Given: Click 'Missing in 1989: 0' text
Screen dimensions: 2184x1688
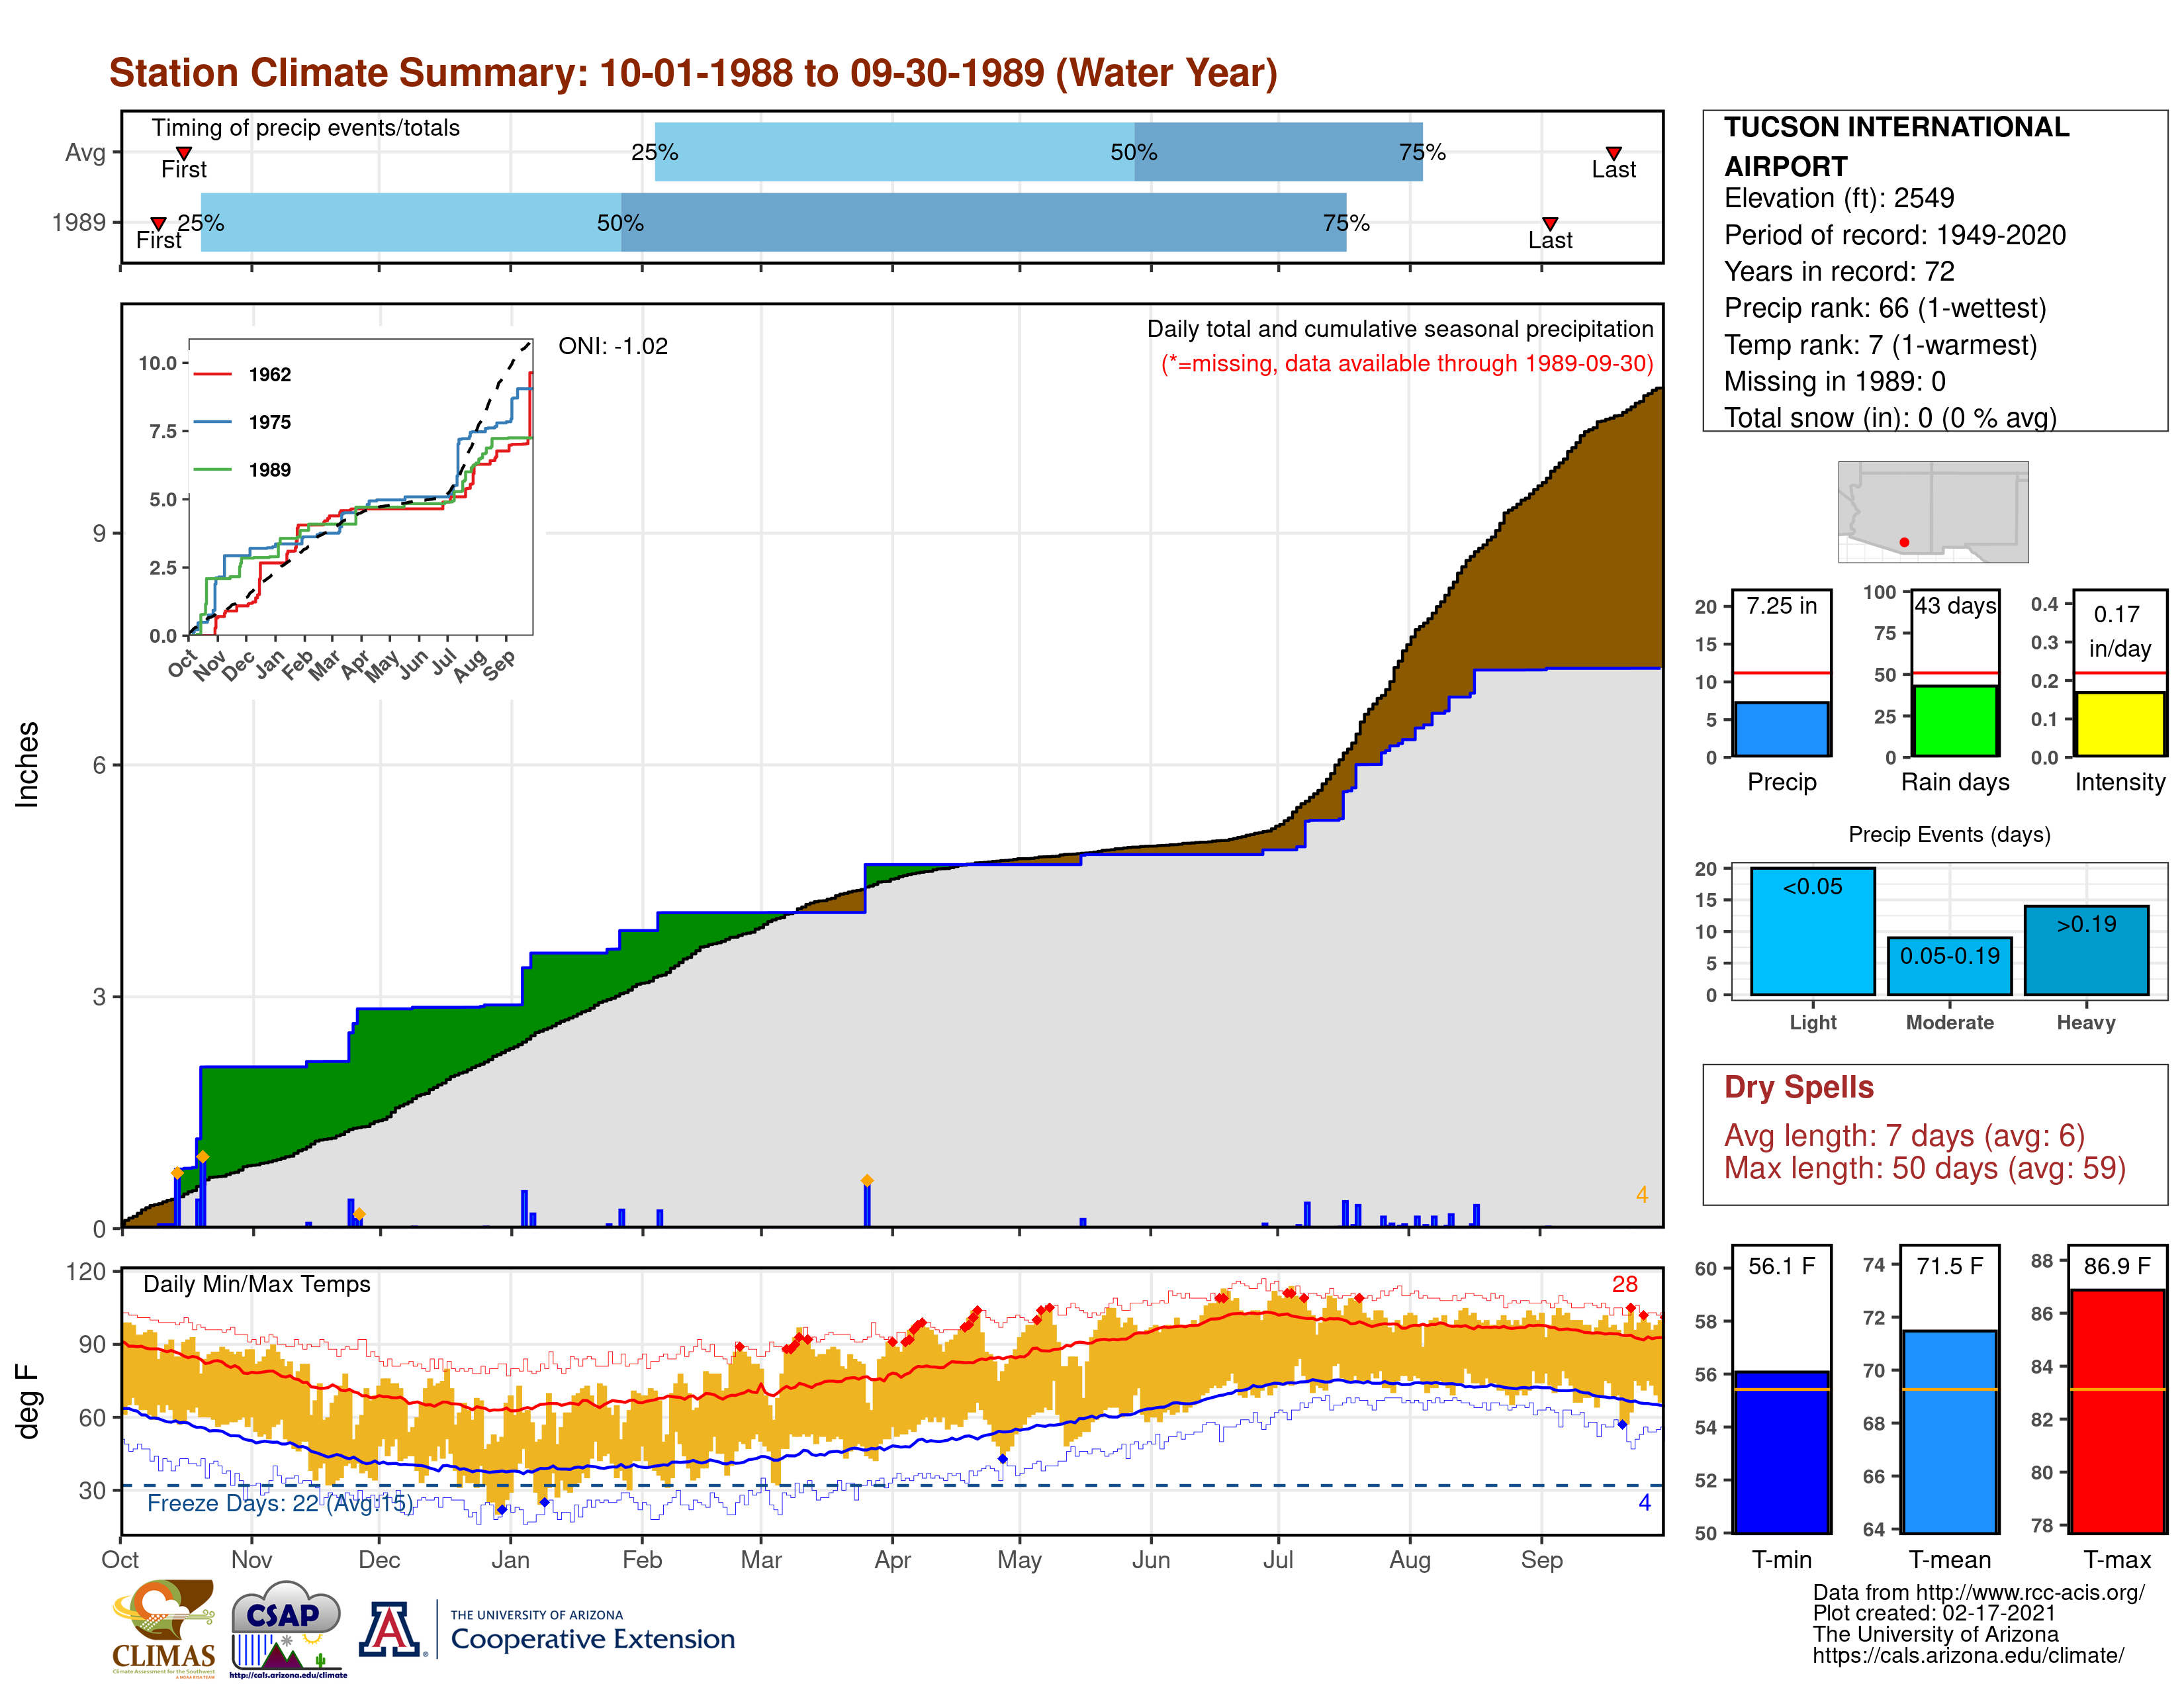Looking at the screenshot, I should tap(1835, 381).
